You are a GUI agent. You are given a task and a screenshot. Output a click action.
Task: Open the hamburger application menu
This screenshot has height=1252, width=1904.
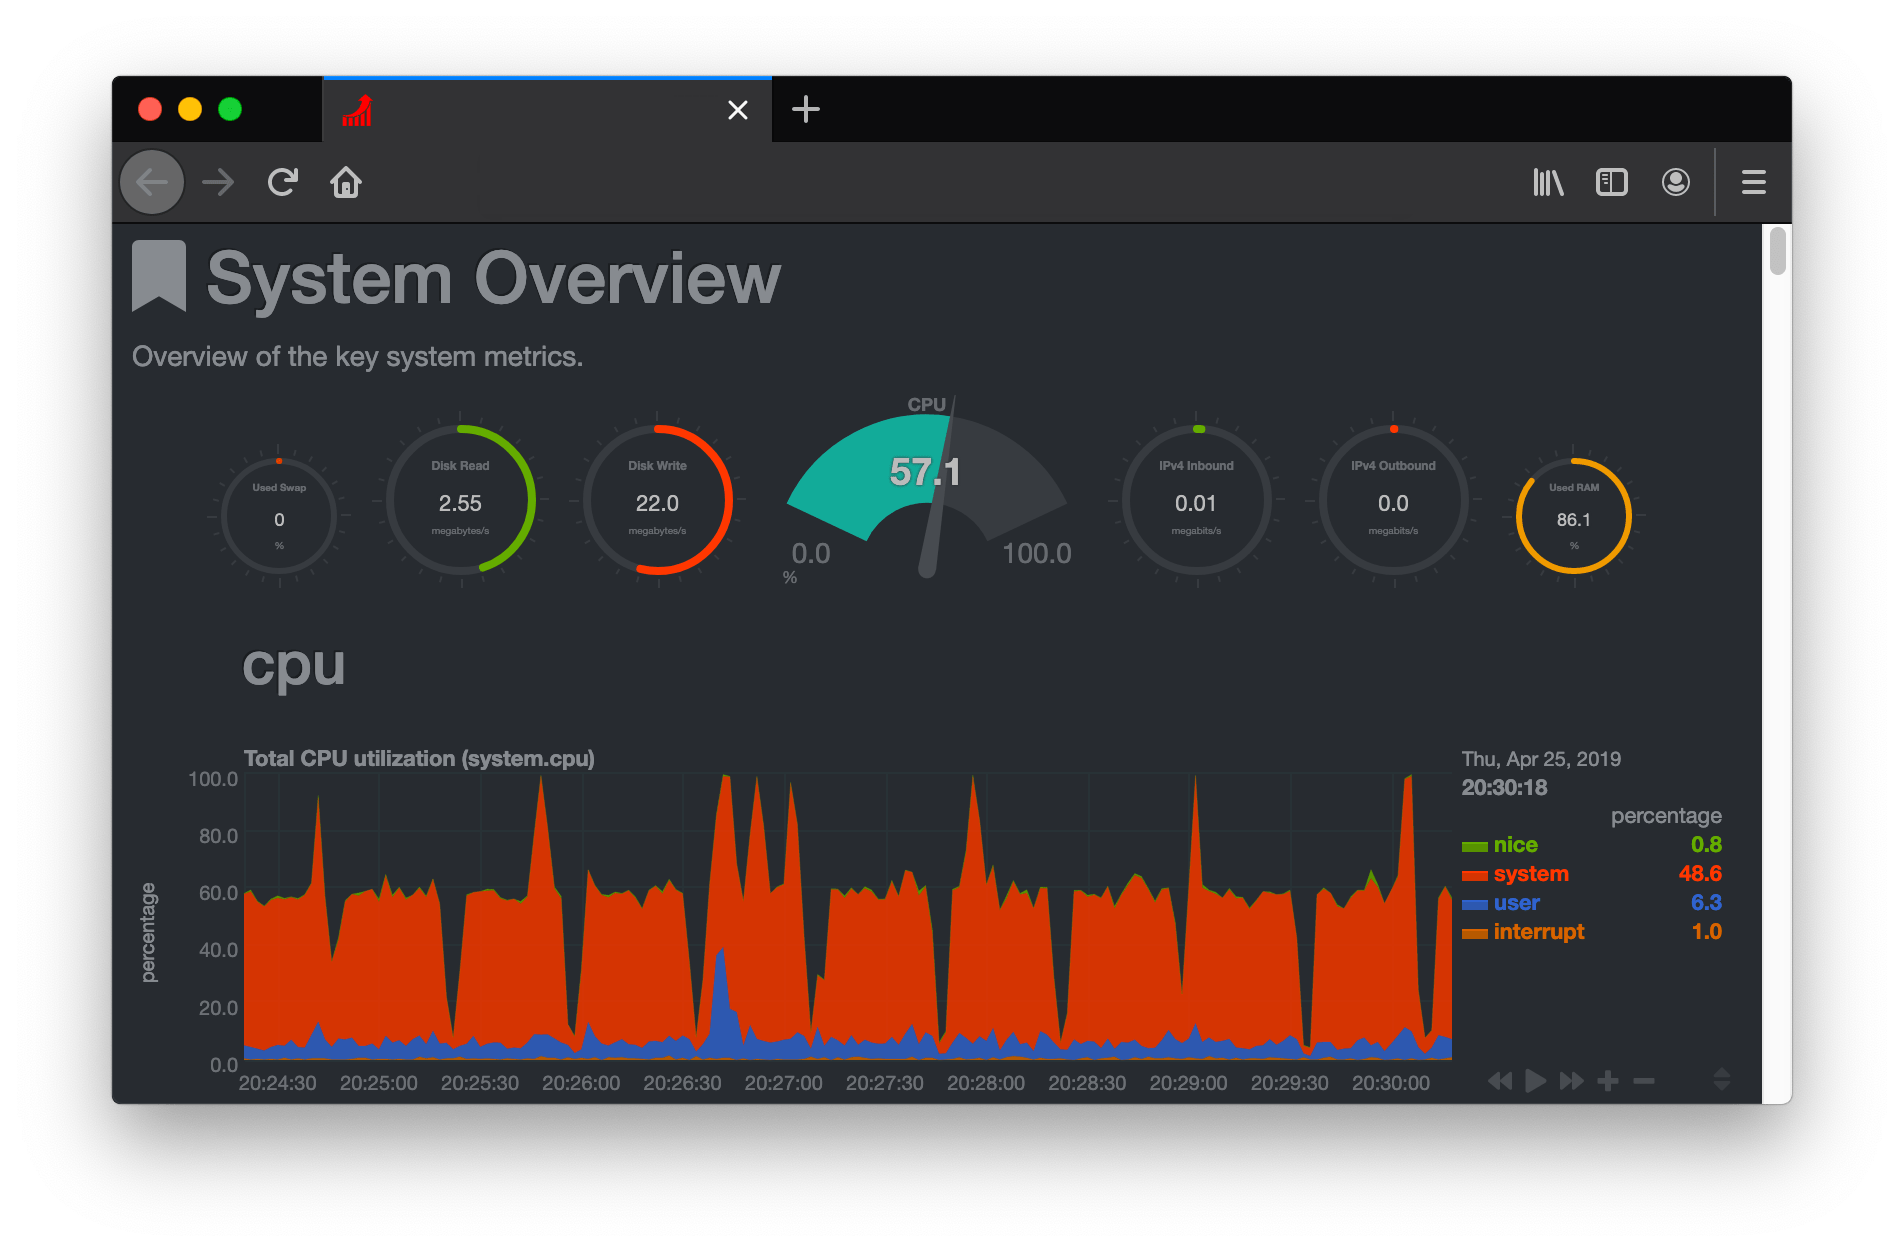pyautogui.click(x=1754, y=182)
